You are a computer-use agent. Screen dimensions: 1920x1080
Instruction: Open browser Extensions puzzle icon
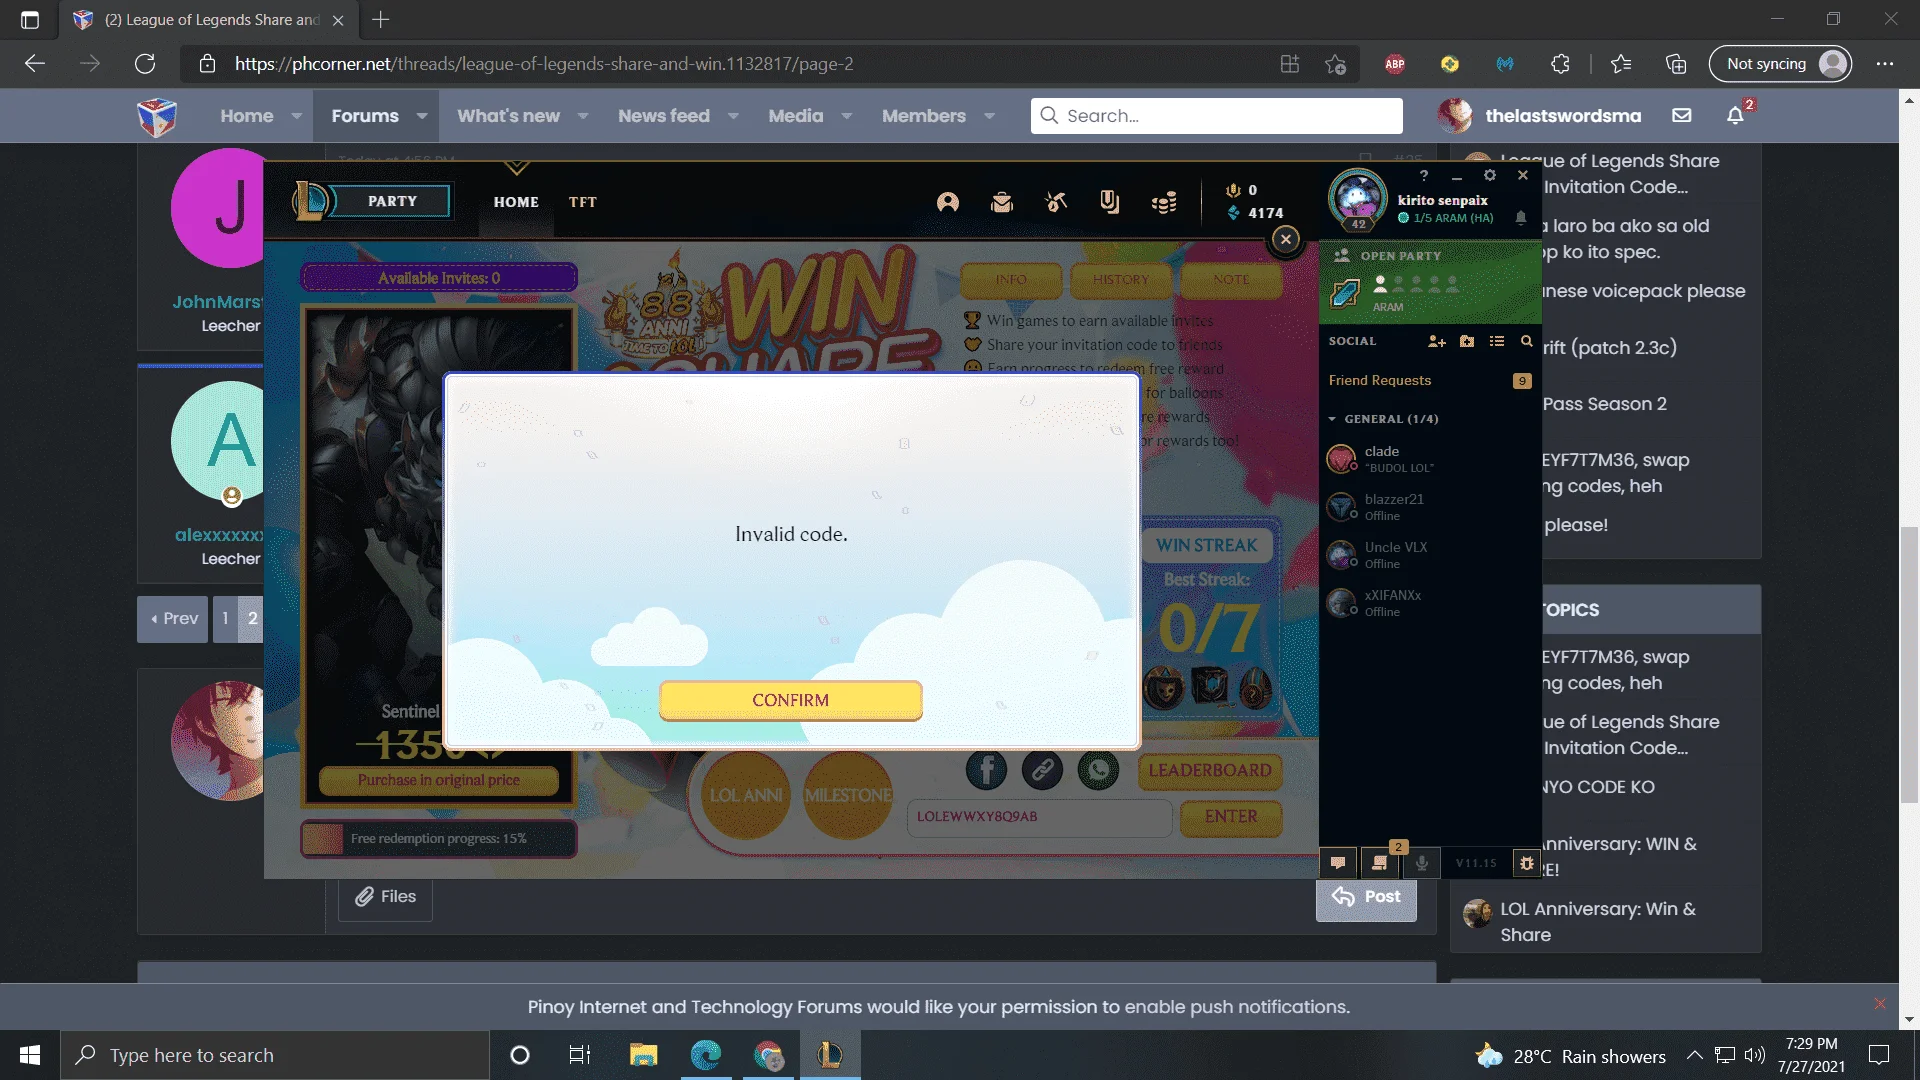[1560, 64]
